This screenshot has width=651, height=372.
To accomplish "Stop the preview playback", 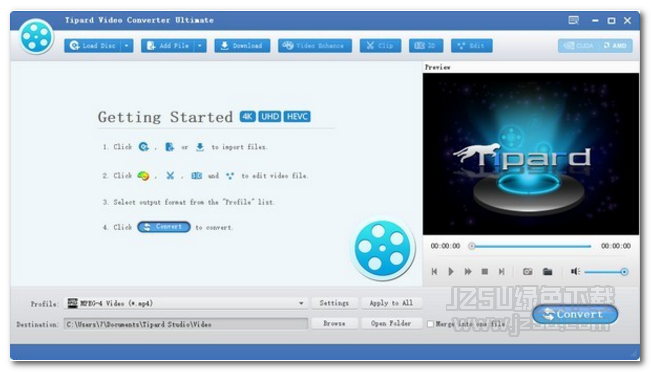I will pos(485,272).
